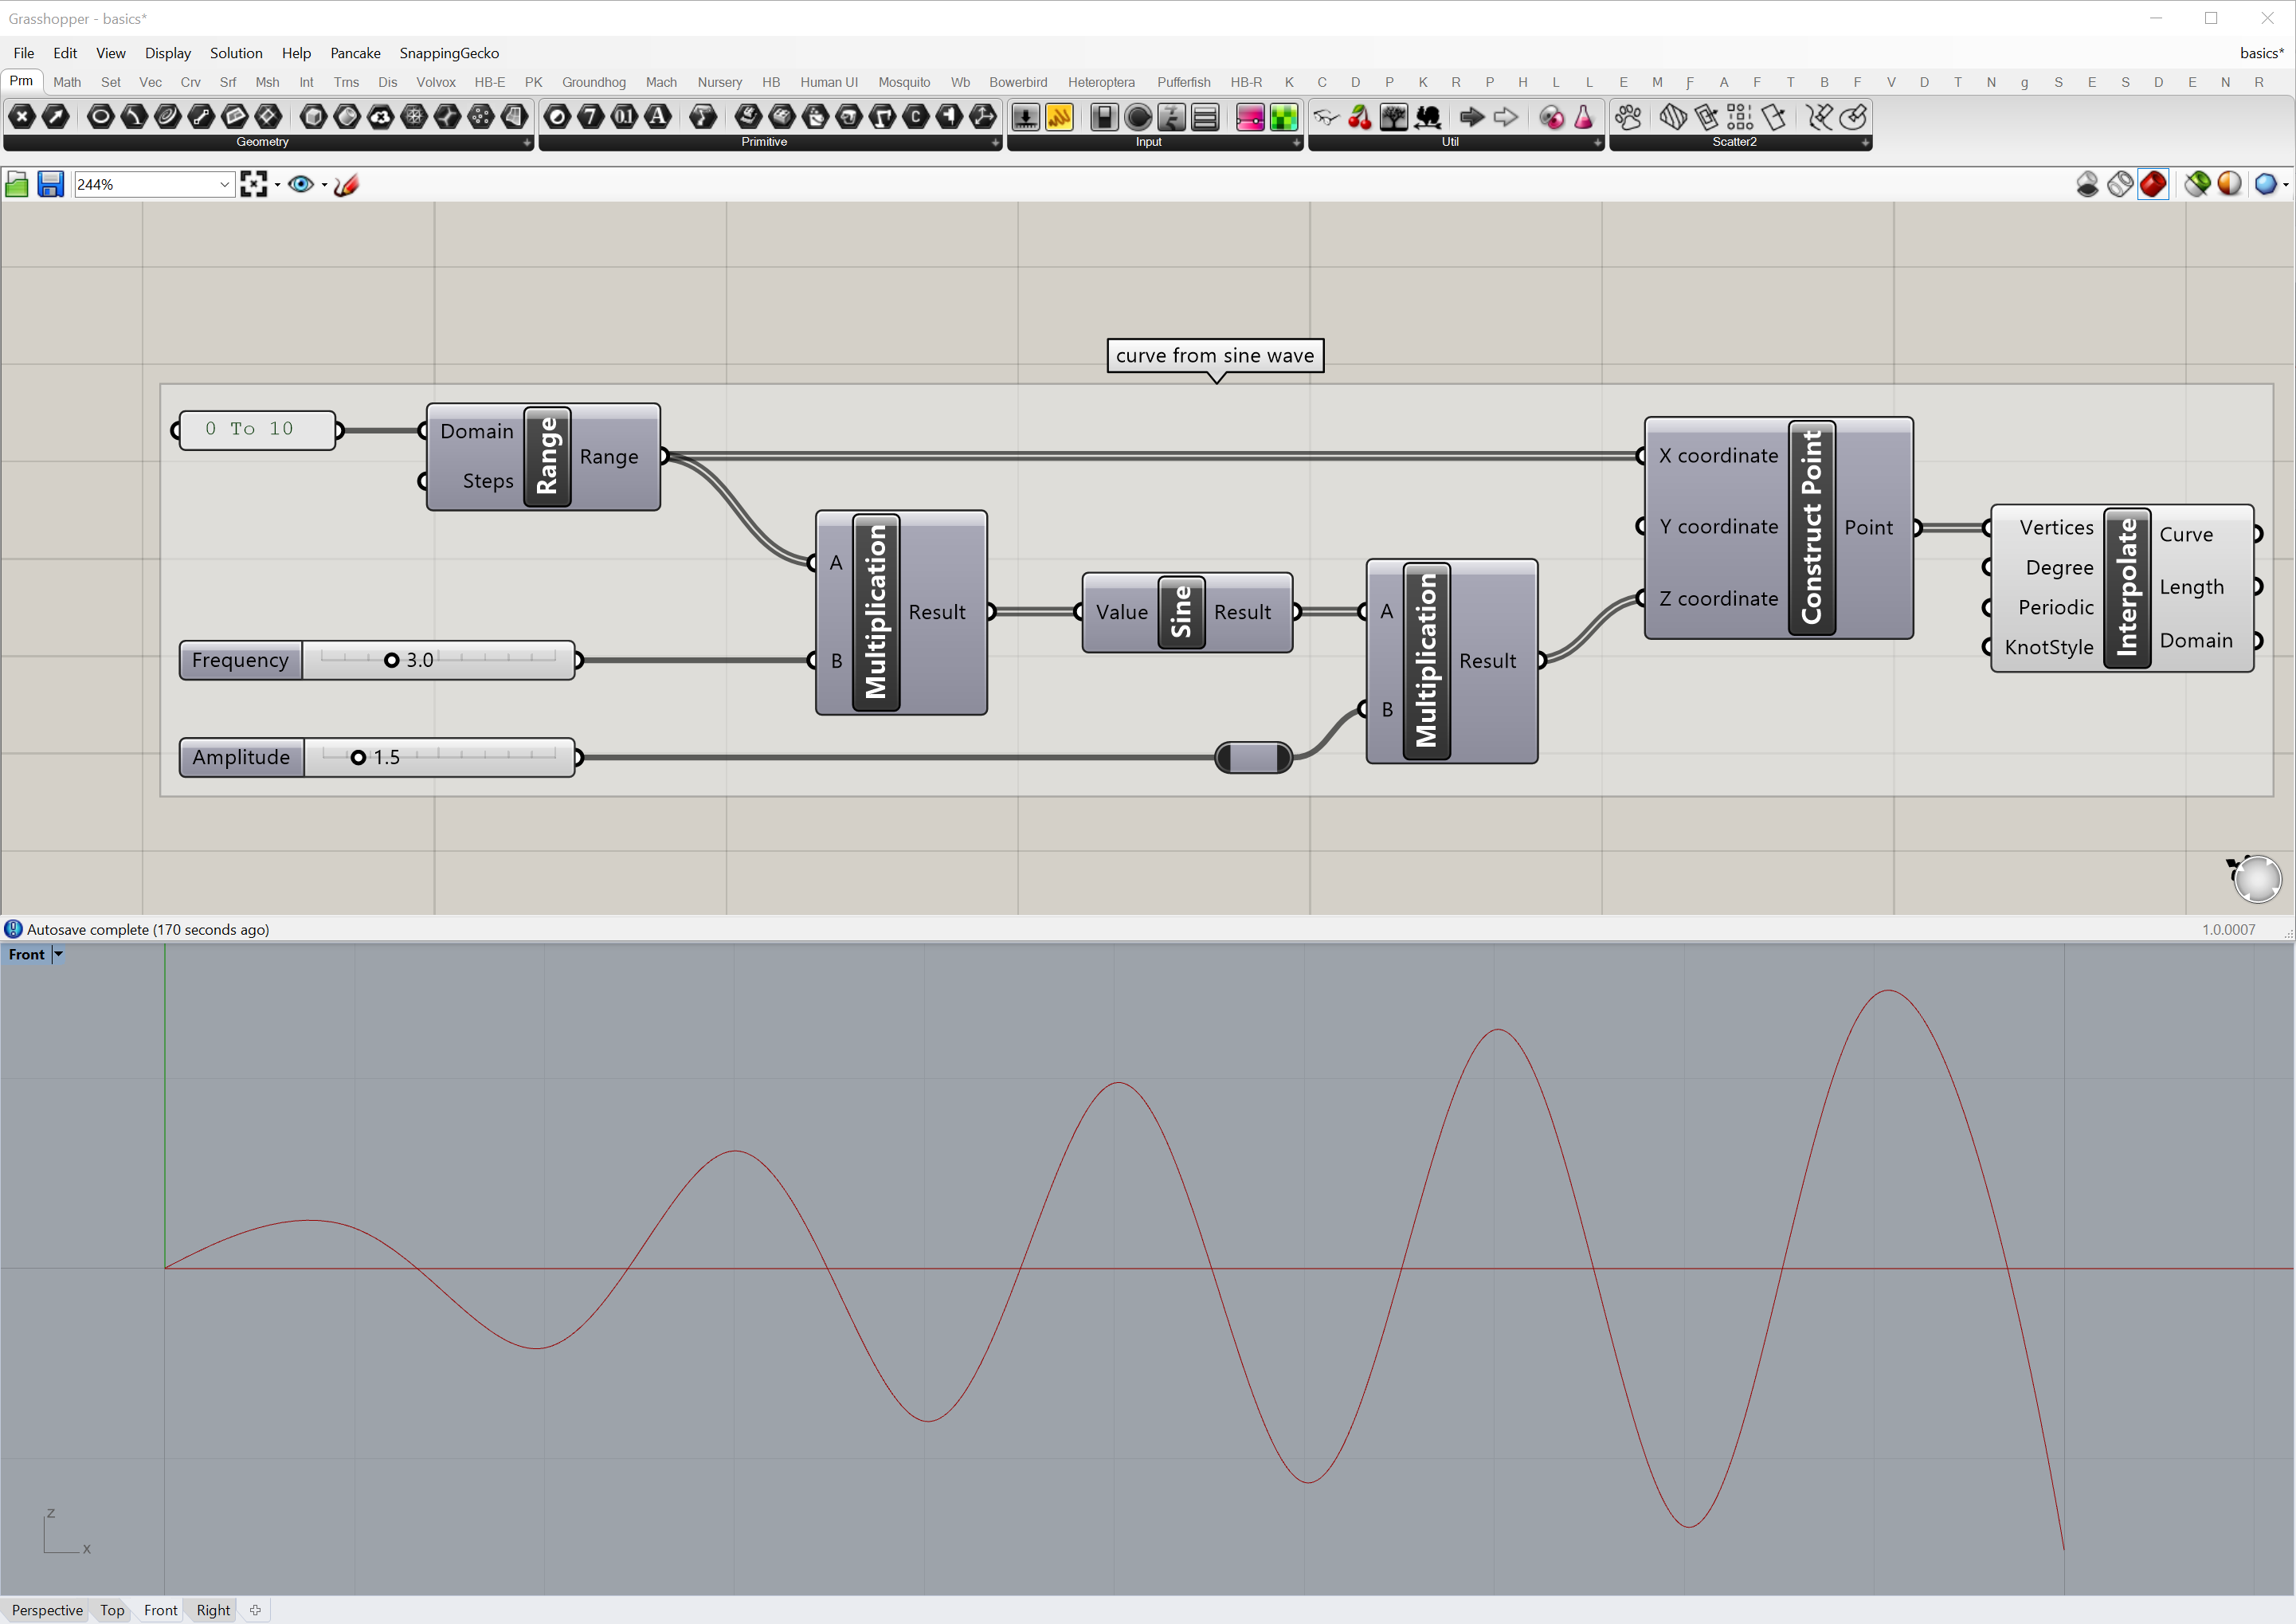
Task: Open the preview eye dropdown arrow
Action: point(324,185)
